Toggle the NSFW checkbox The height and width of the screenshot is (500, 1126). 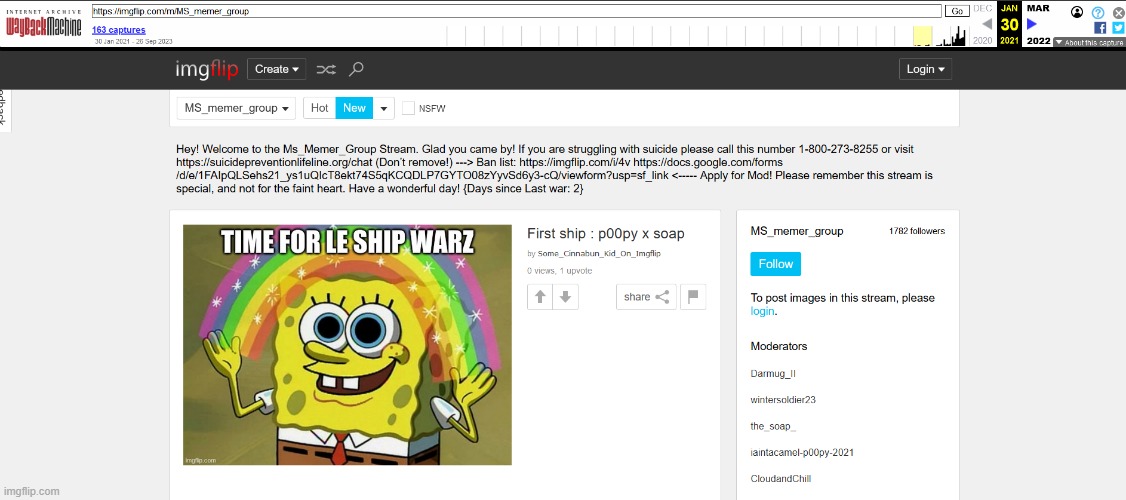click(408, 108)
